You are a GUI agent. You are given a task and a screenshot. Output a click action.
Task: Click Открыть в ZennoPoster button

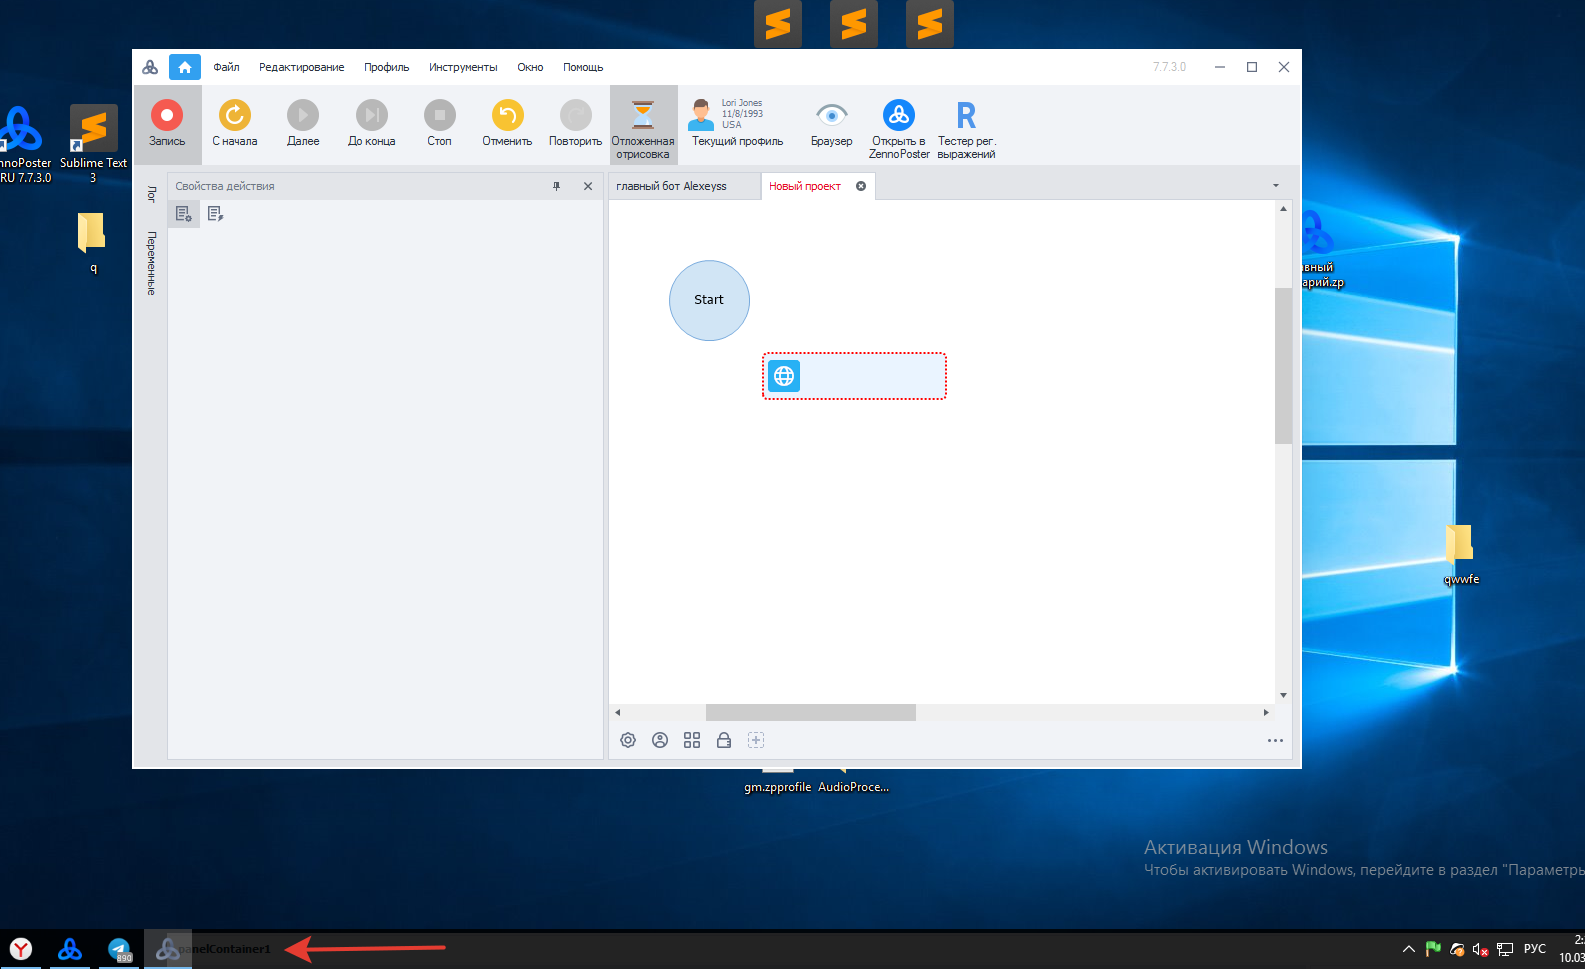pyautogui.click(x=899, y=129)
